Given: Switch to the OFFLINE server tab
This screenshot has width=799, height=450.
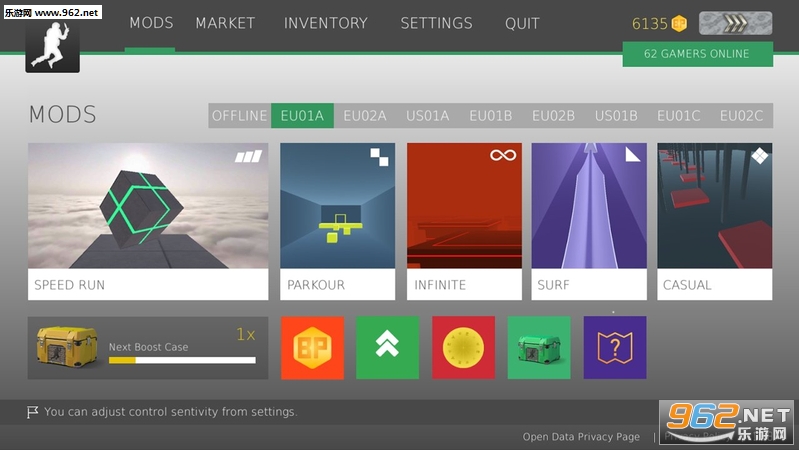Looking at the screenshot, I should point(239,116).
